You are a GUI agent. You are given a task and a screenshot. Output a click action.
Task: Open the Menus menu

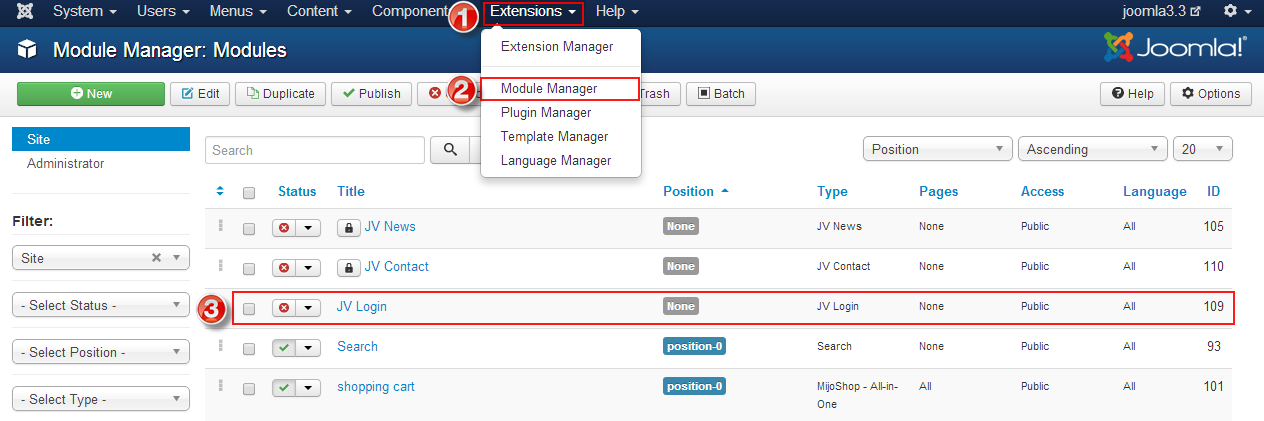[238, 11]
